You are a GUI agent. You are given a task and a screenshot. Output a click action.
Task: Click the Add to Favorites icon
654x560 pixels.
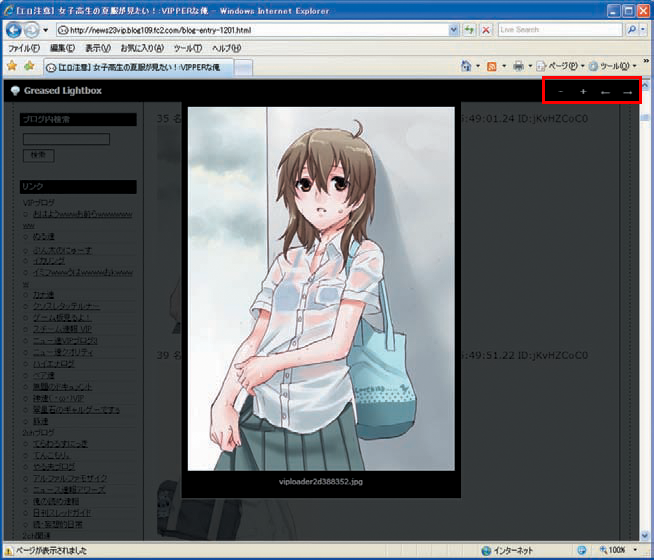(x=29, y=66)
